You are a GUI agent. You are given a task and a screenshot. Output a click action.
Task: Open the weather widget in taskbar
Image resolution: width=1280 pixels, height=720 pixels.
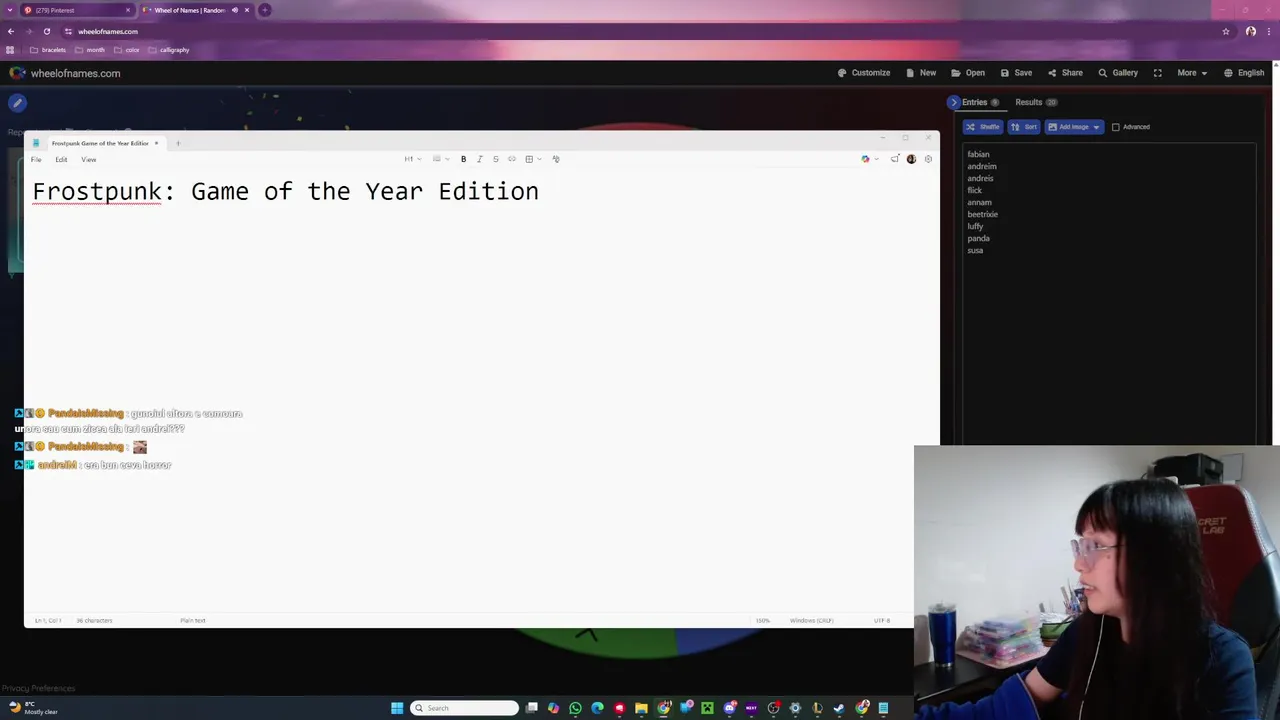pyautogui.click(x=32, y=708)
